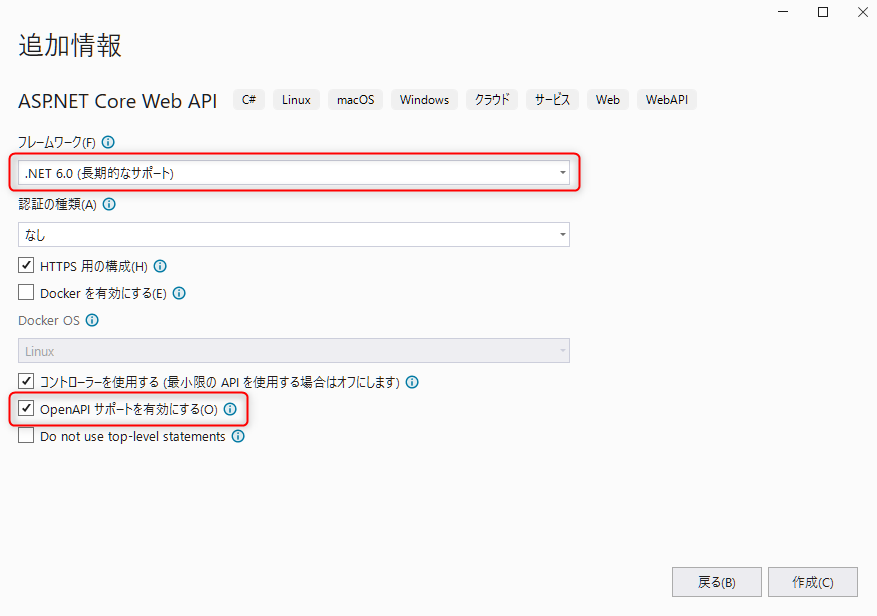Open the framework info tooltip icon
The height and width of the screenshot is (616, 877).
tap(108, 142)
